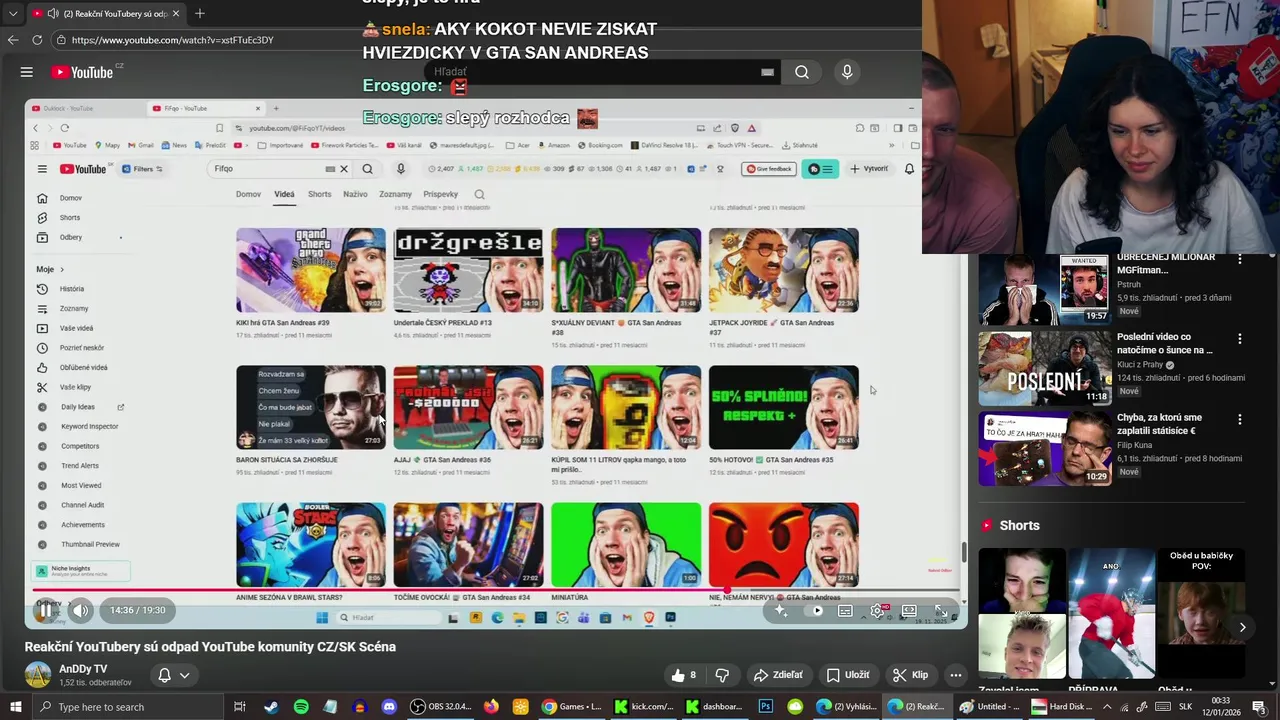Screen dimensions: 1280x720
Task: Open the Oběd u babičky Short
Action: tap(1201, 614)
